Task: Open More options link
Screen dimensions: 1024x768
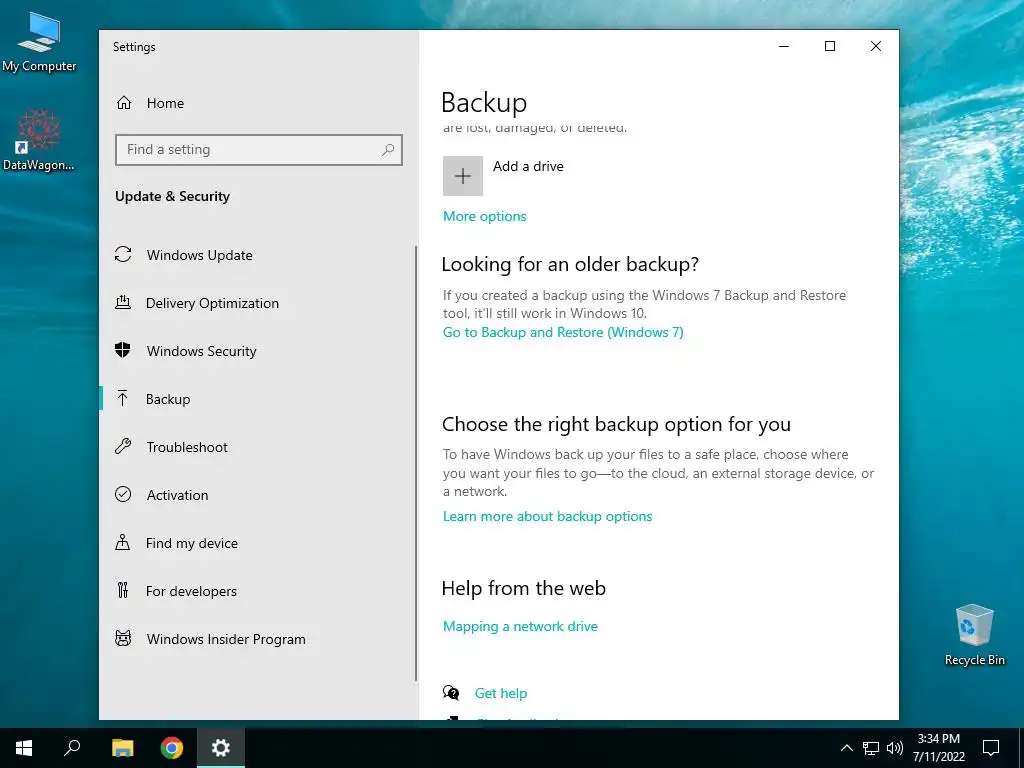Action: (485, 216)
